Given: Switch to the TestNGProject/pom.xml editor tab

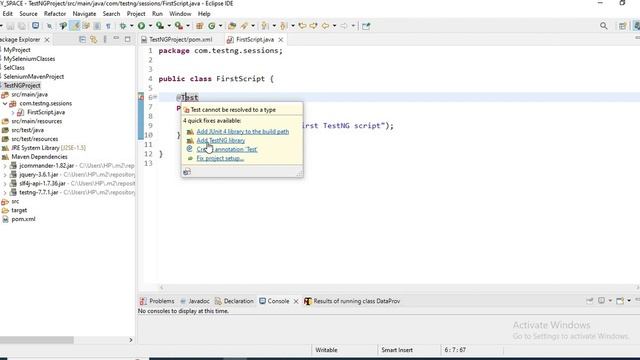Looking at the screenshot, I should point(176,40).
